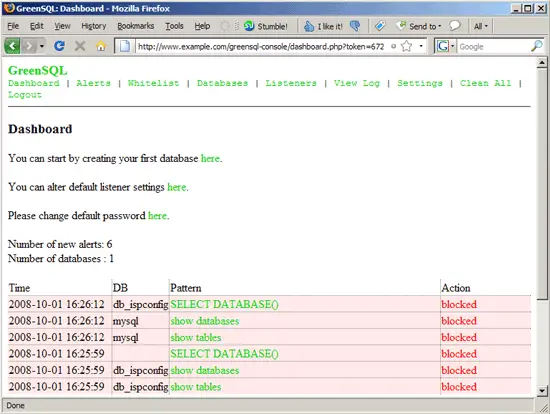Screen dimensions: 550x414
Task: Open 'show databases' pattern for db_ispconfig
Action: (x=205, y=370)
